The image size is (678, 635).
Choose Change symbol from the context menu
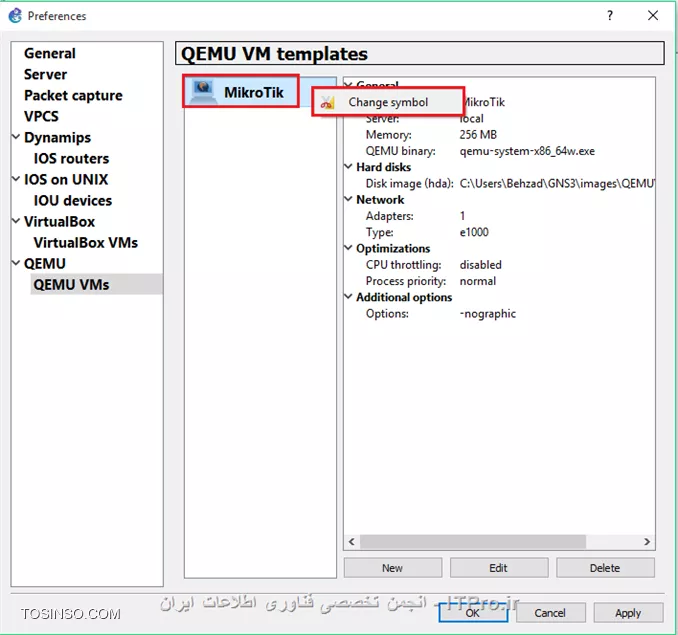[x=388, y=102]
